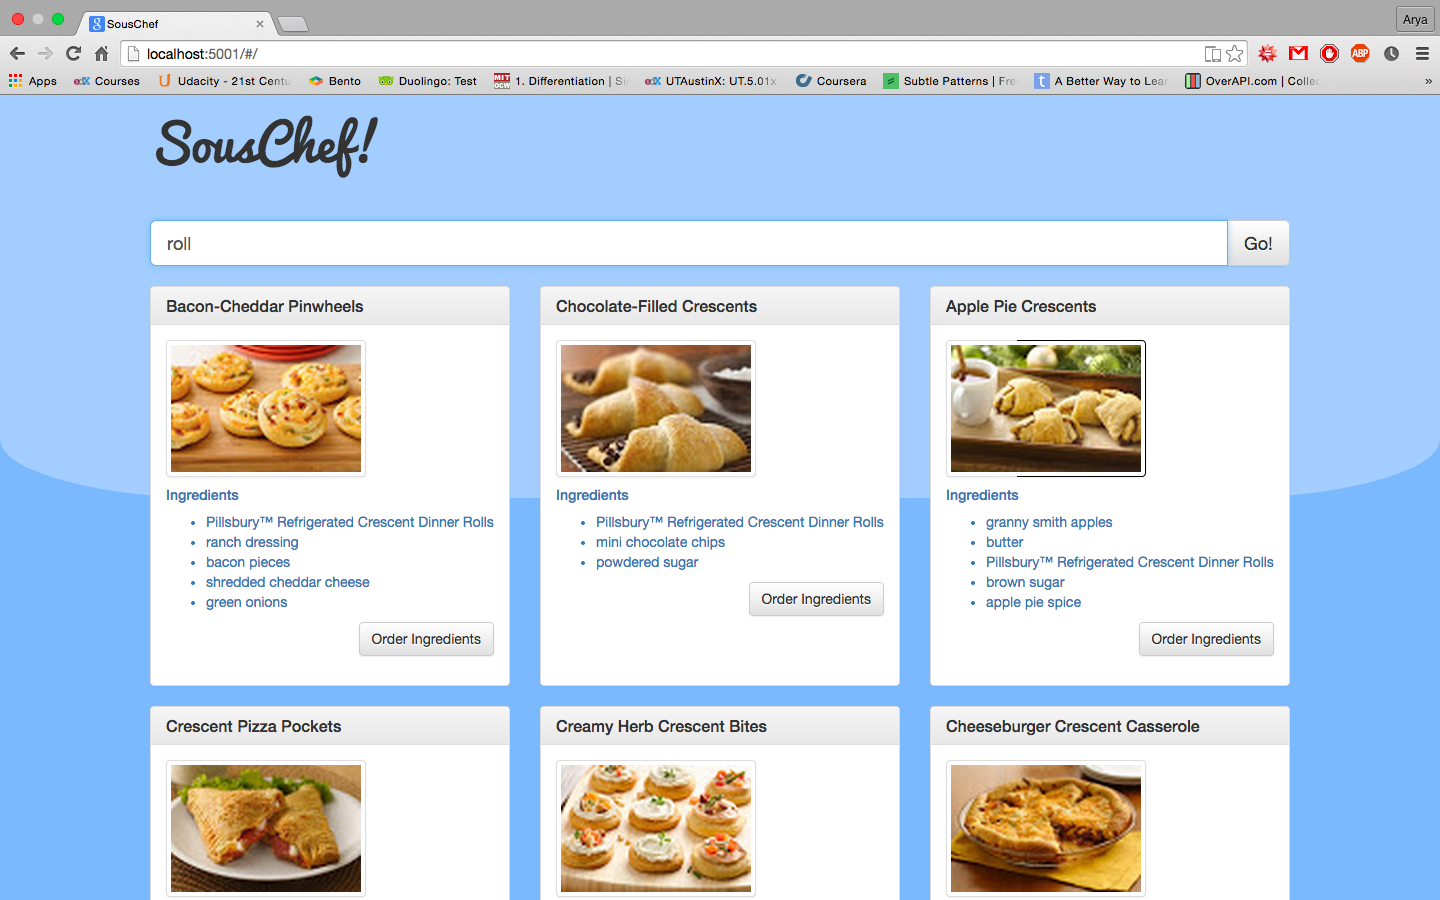This screenshot has height=900, width=1440.
Task: Open a new browser tab
Action: pos(292,24)
